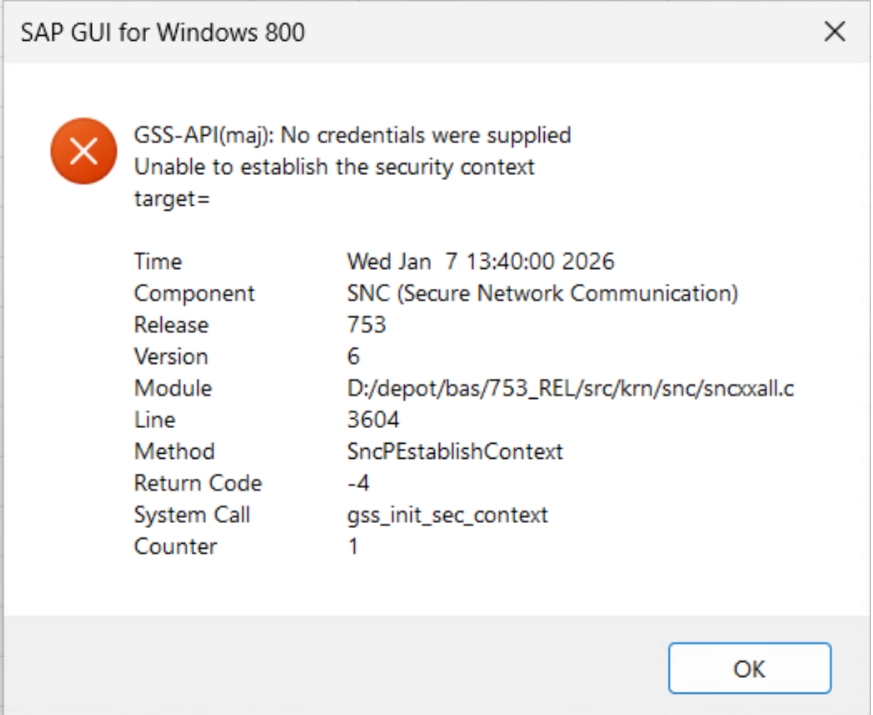Click the OK button

749,669
